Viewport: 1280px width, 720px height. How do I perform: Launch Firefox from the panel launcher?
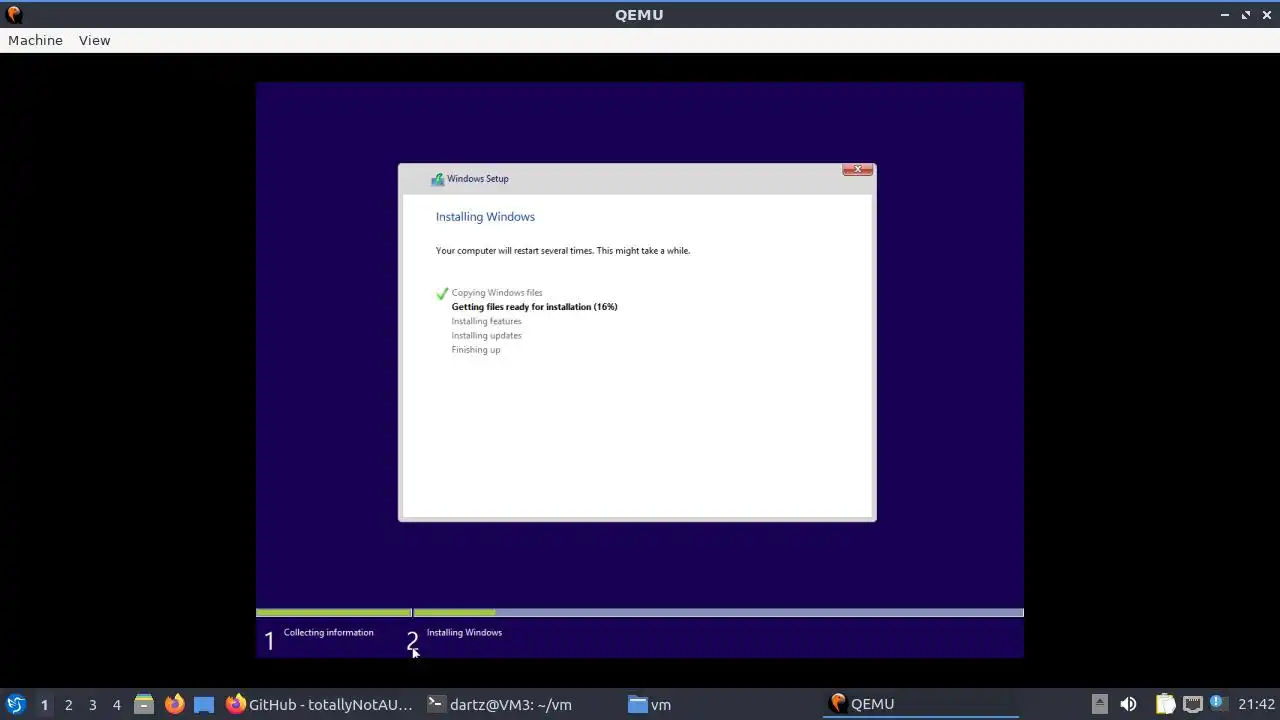[x=174, y=704]
